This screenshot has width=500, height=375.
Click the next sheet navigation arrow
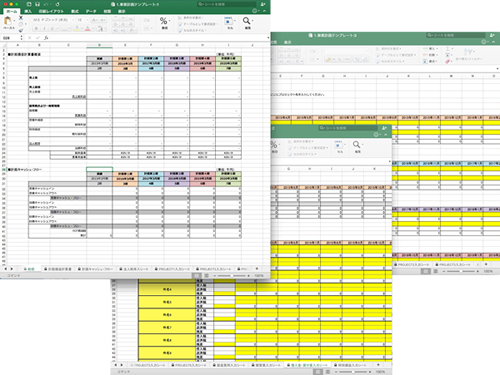pyautogui.click(x=12, y=269)
